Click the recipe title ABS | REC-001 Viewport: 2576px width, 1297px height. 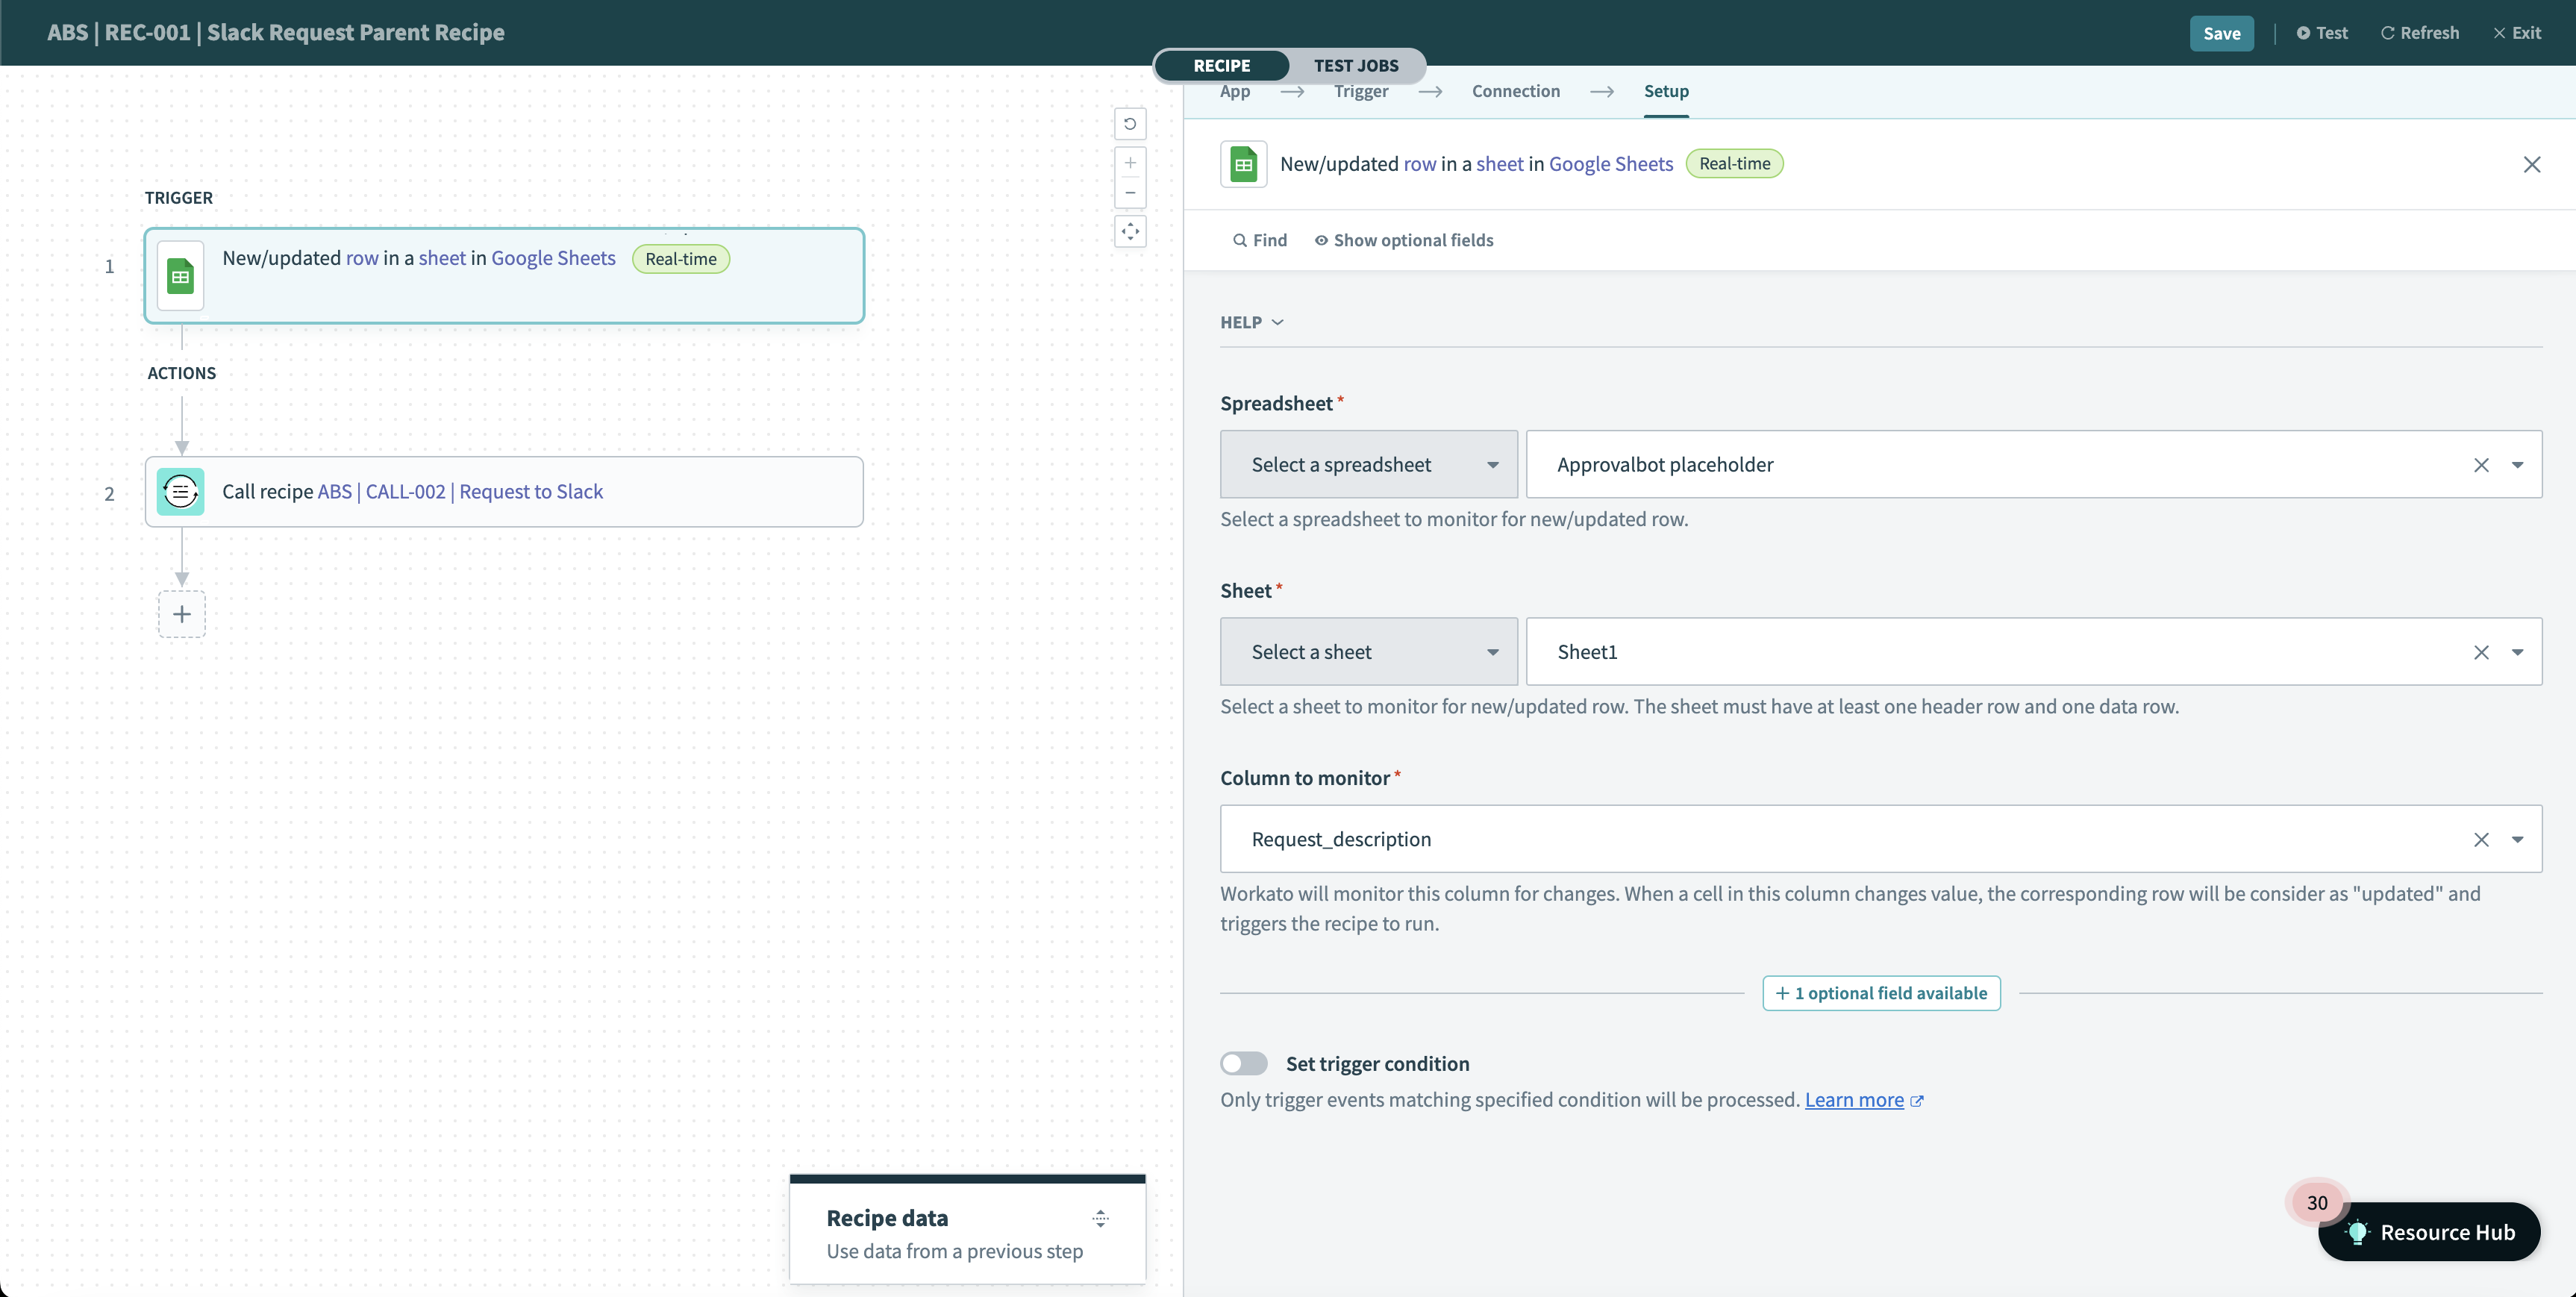coord(276,33)
